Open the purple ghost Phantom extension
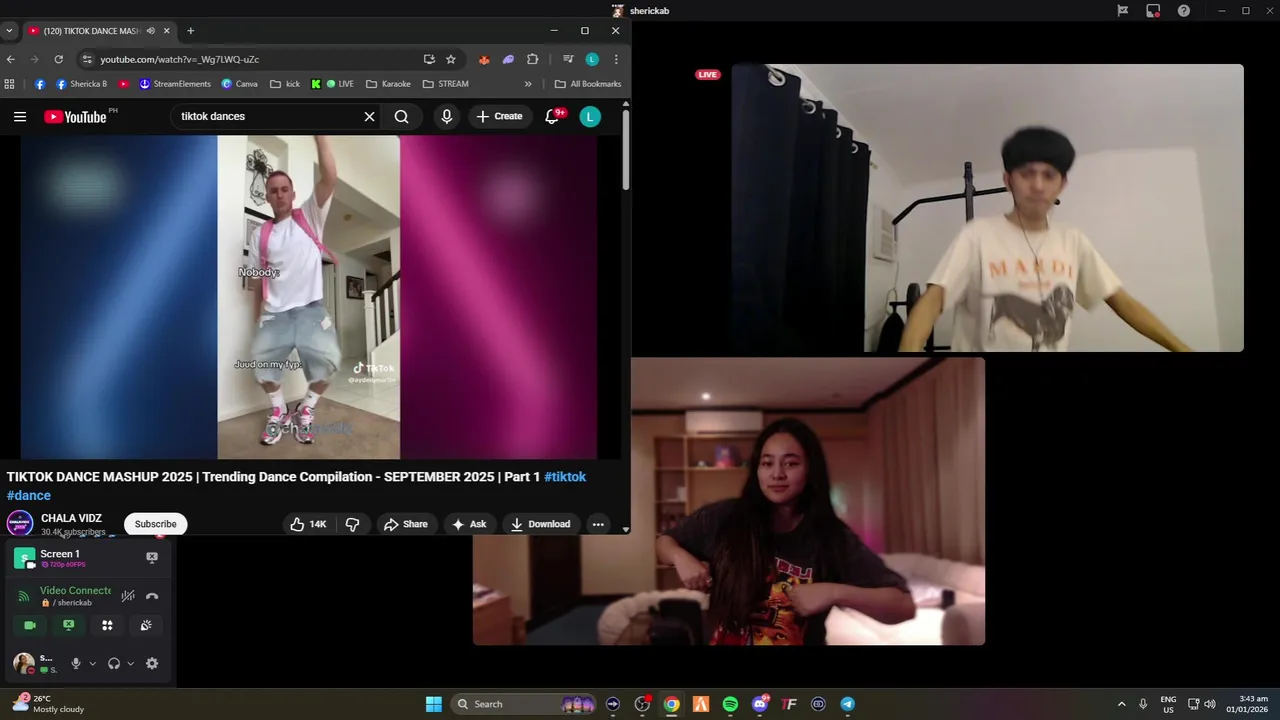The width and height of the screenshot is (1280, 720). point(508,59)
